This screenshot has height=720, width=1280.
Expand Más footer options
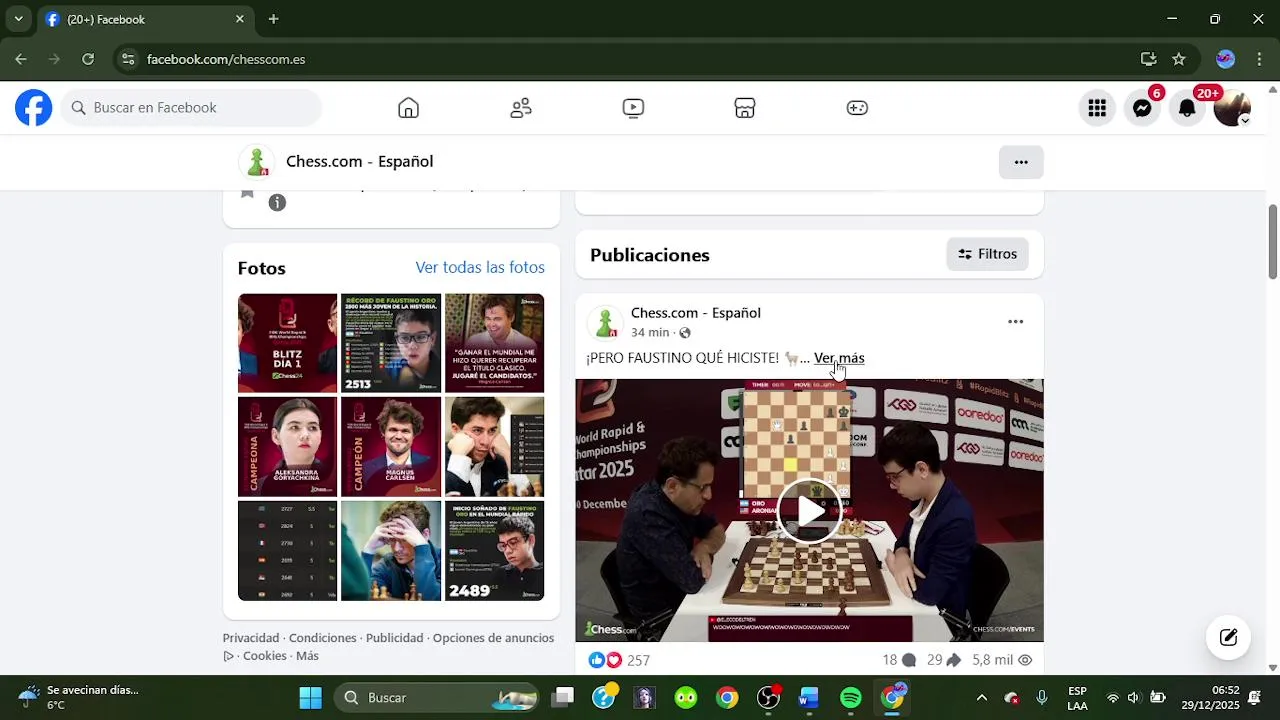point(307,656)
